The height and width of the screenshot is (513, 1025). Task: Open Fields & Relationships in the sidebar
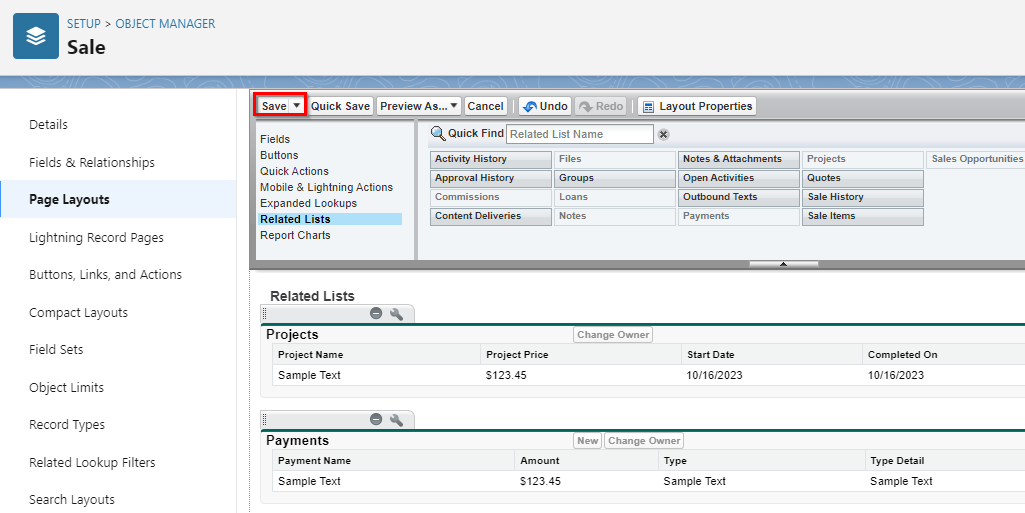coord(92,162)
